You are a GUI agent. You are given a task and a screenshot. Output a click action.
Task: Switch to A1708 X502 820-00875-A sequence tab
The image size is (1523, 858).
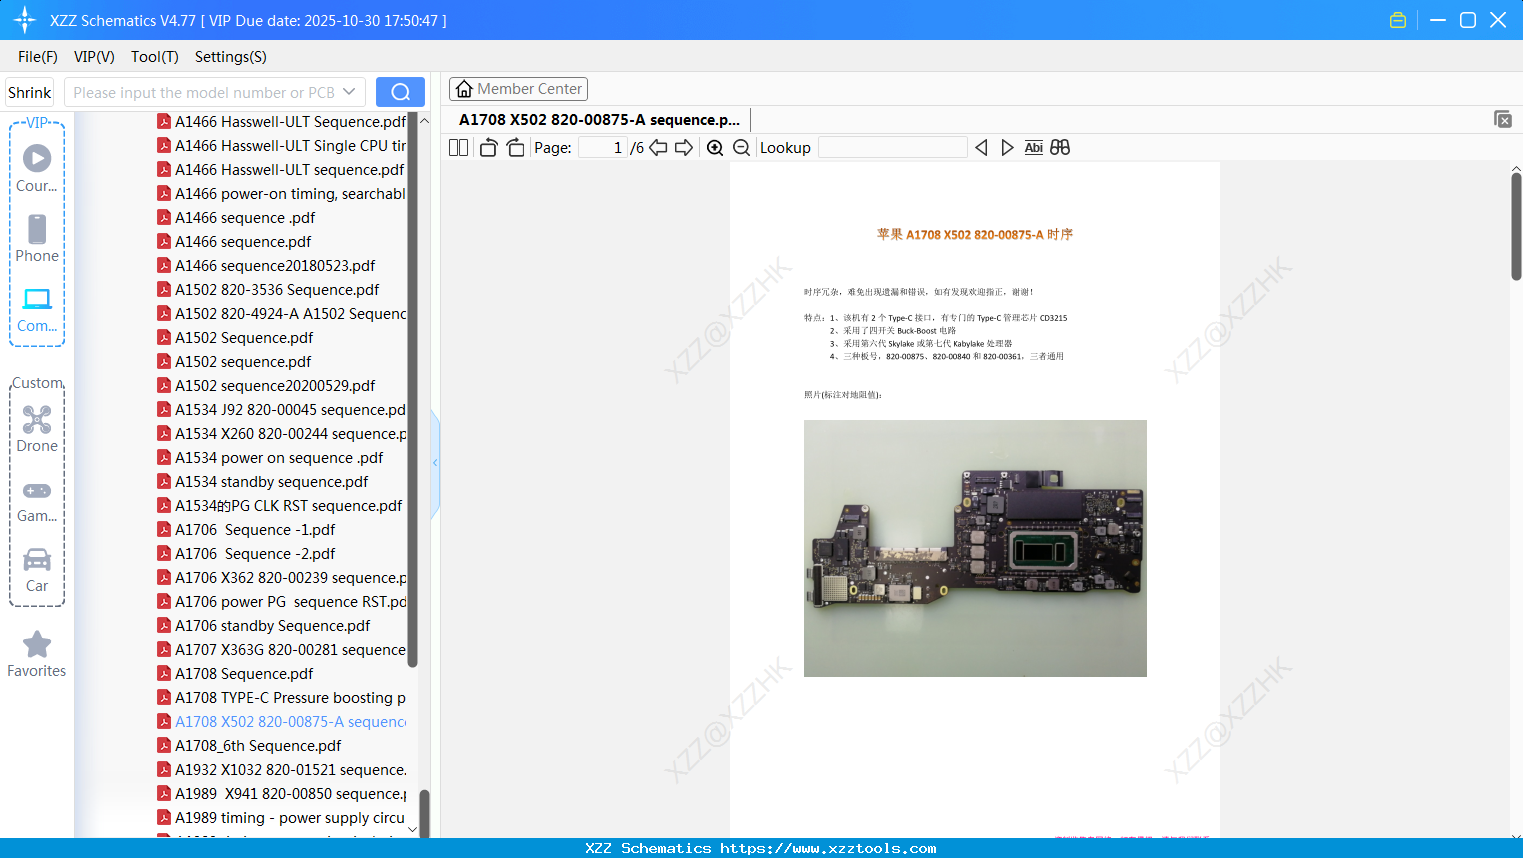(599, 119)
